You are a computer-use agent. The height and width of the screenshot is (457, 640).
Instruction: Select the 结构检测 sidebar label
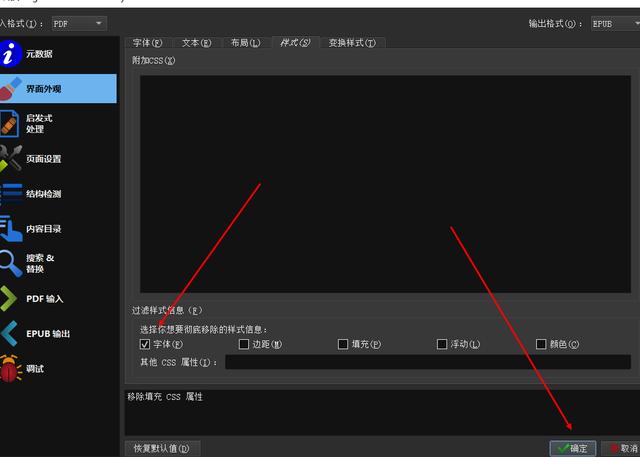(44, 194)
